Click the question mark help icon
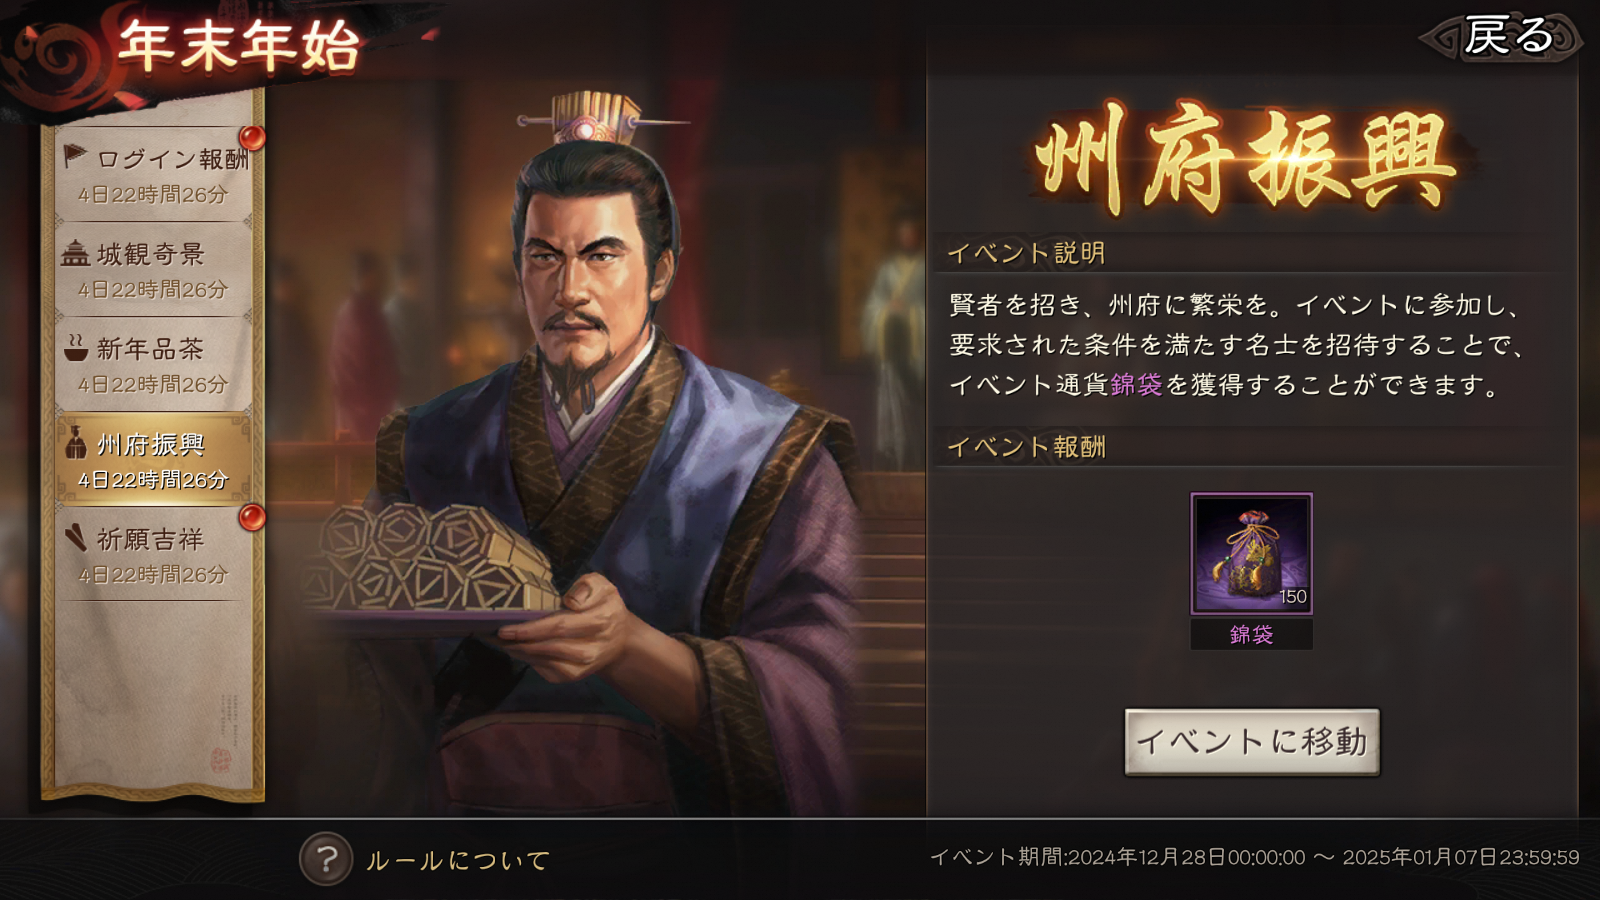 [326, 858]
